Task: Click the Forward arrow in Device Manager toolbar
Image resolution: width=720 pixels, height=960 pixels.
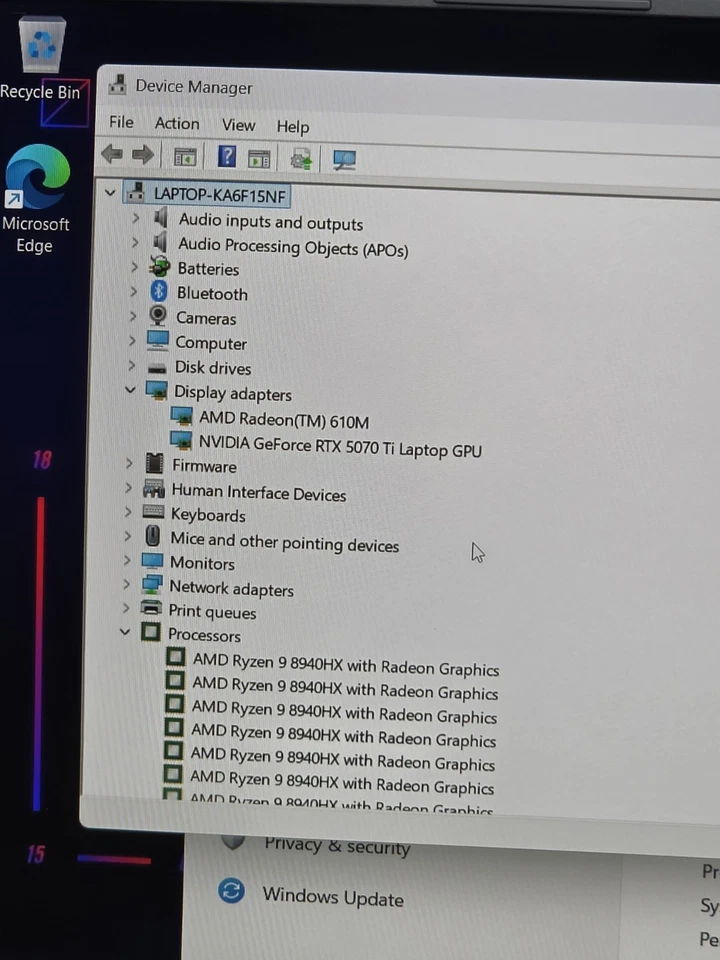Action: point(143,154)
